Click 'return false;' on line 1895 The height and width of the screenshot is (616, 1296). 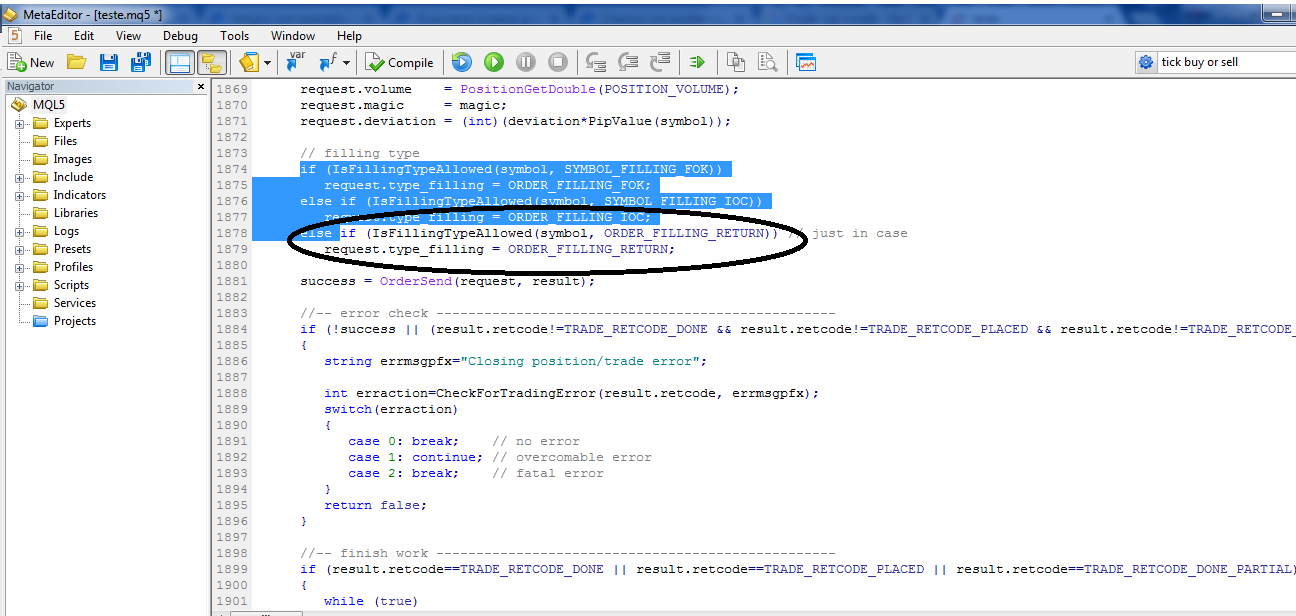(x=375, y=505)
